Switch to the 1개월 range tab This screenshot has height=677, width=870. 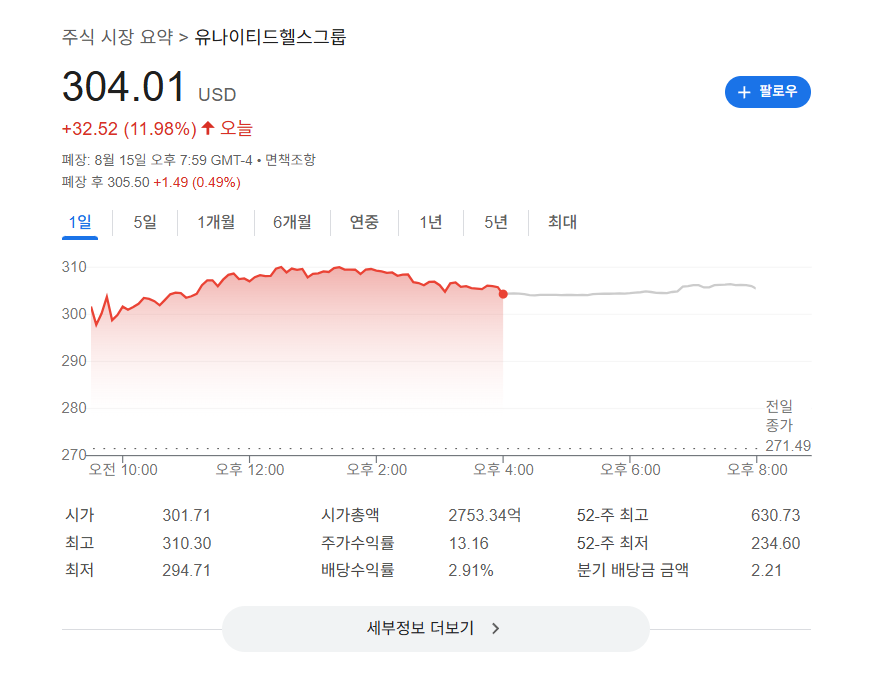(216, 223)
